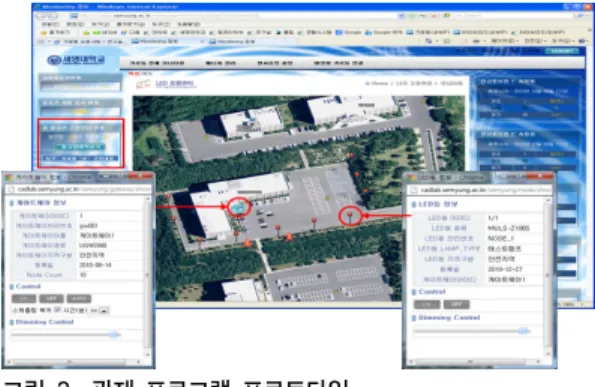Open the time dropdown in gateway popup
Screen dimensions: 595x387
tap(104, 310)
